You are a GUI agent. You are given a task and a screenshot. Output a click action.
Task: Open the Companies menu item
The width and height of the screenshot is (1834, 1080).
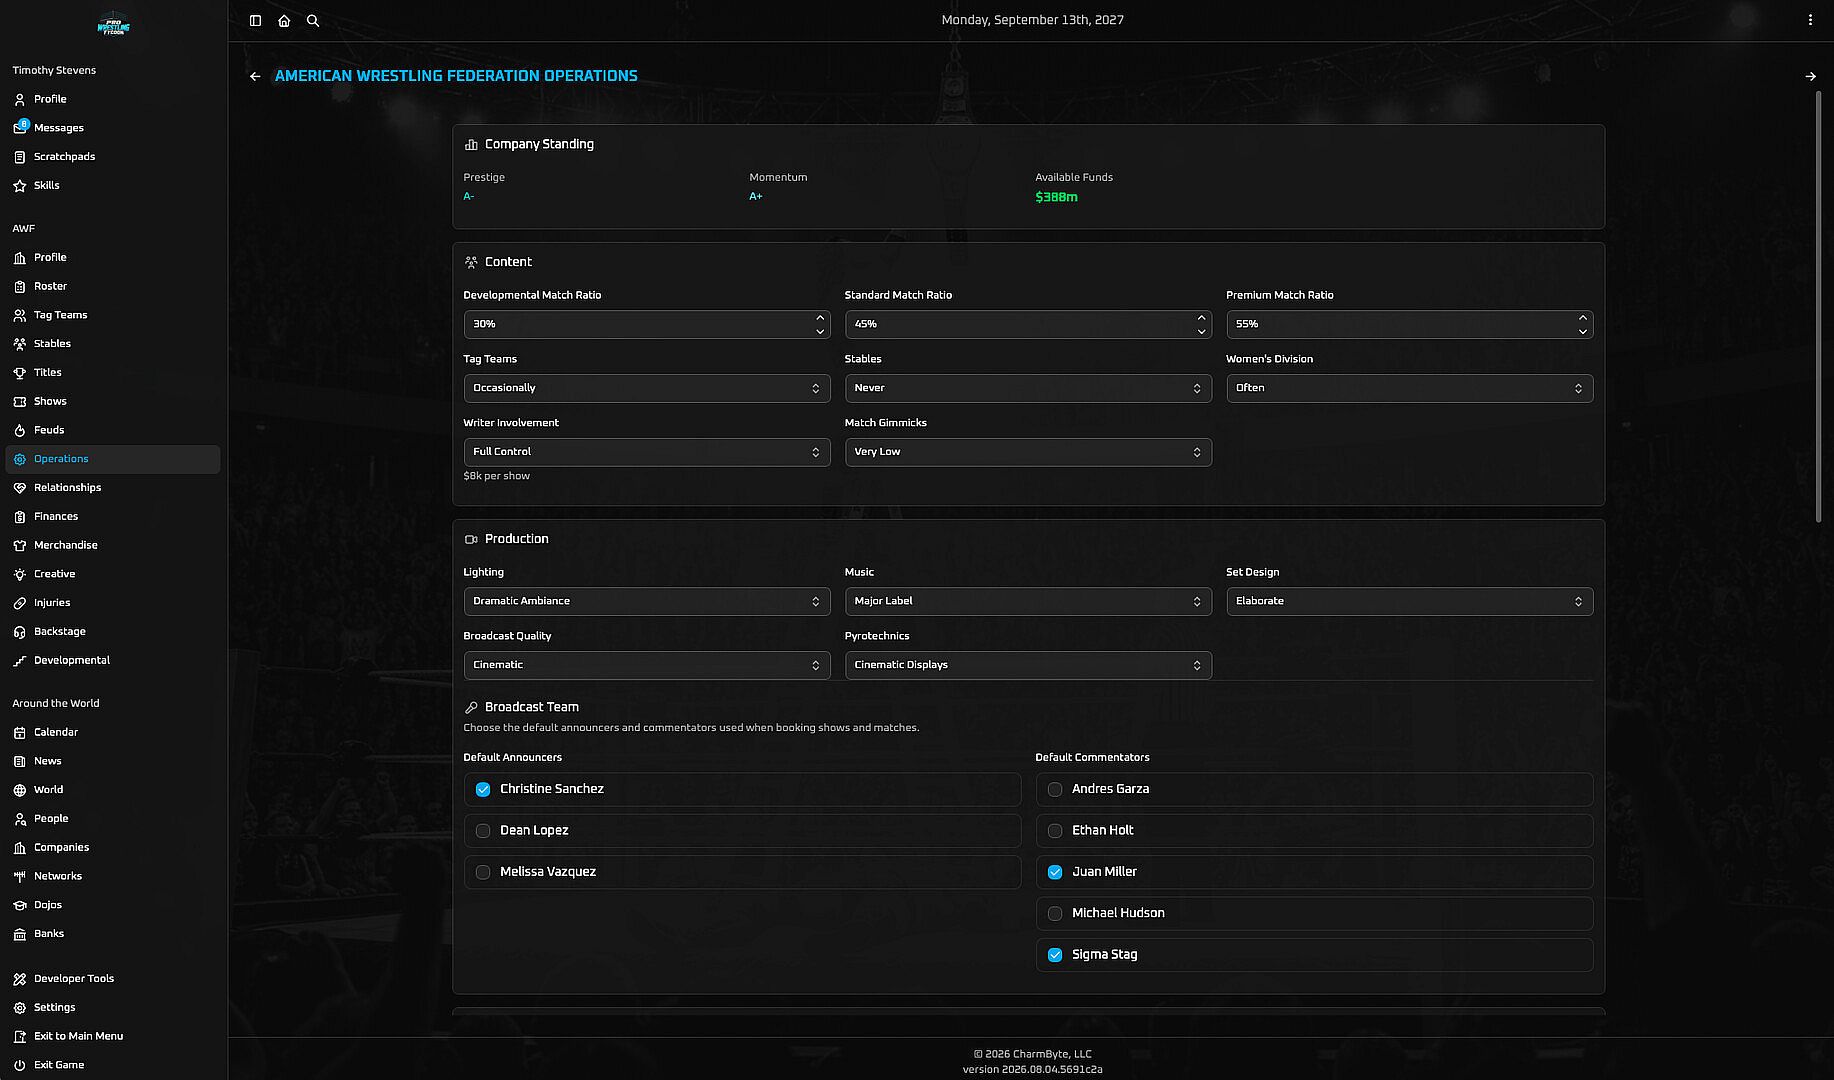tap(112, 848)
